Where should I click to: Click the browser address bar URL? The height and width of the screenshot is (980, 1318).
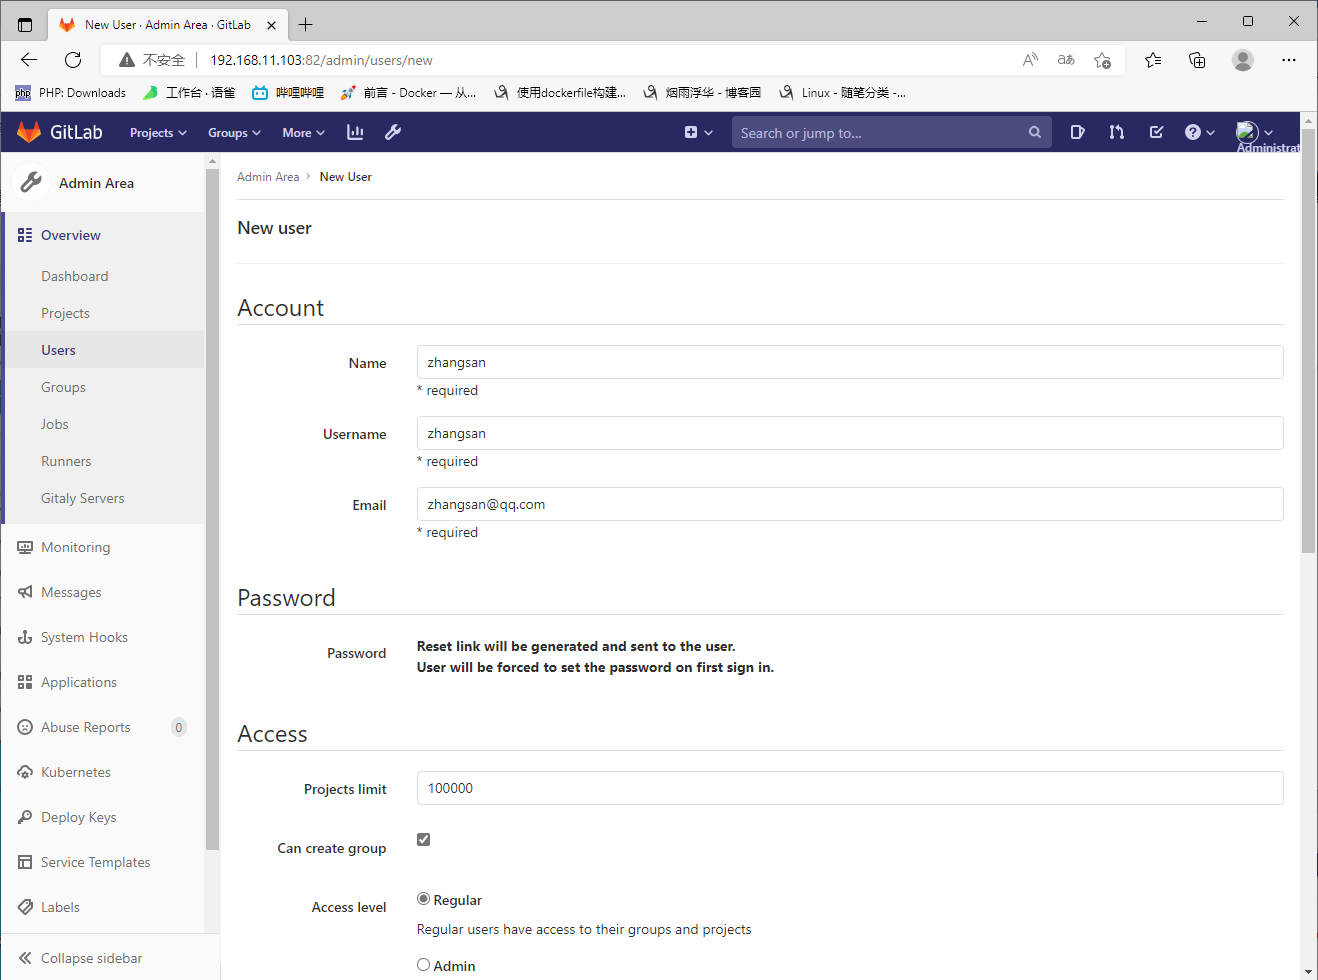click(x=321, y=60)
